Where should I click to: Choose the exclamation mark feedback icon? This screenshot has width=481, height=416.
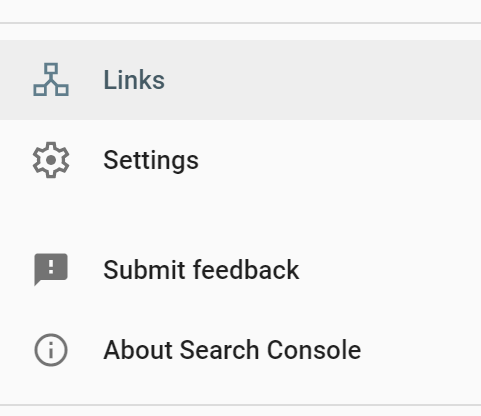51,269
